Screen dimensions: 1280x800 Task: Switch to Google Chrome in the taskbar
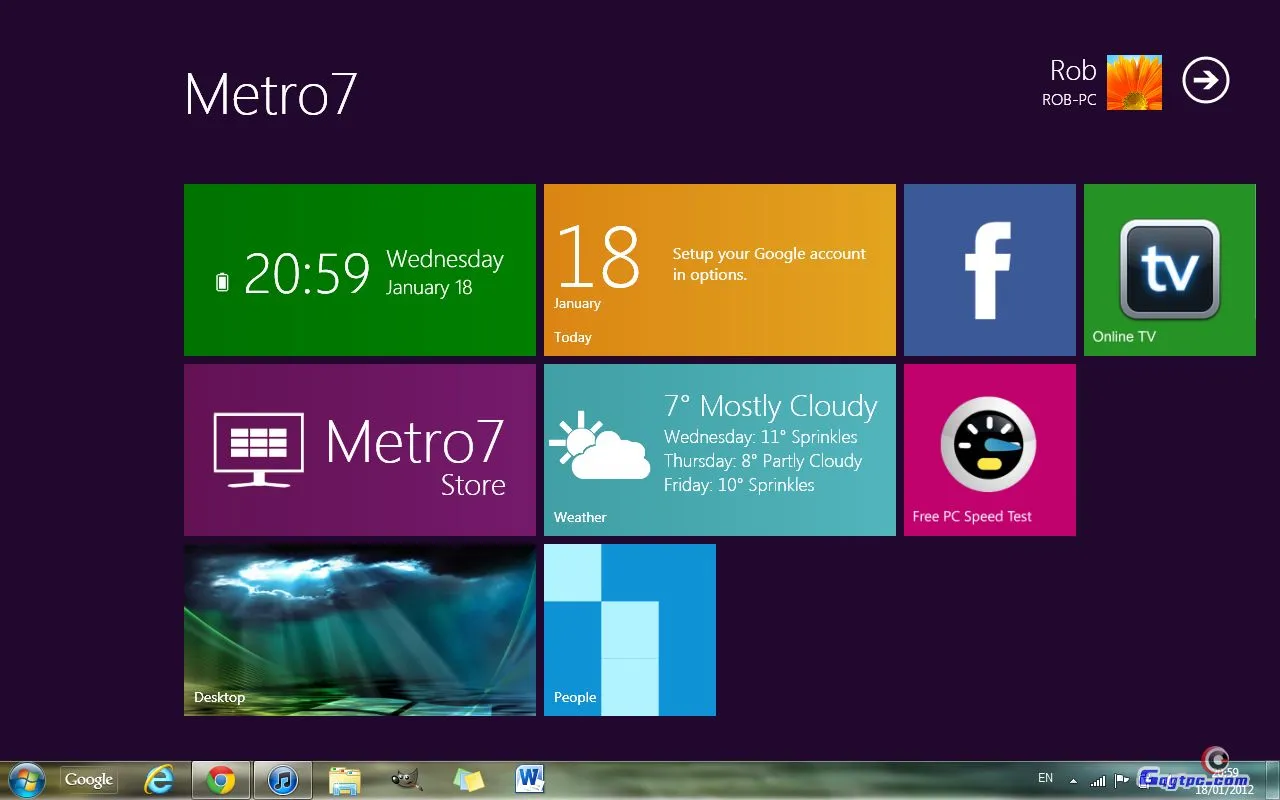pos(221,780)
